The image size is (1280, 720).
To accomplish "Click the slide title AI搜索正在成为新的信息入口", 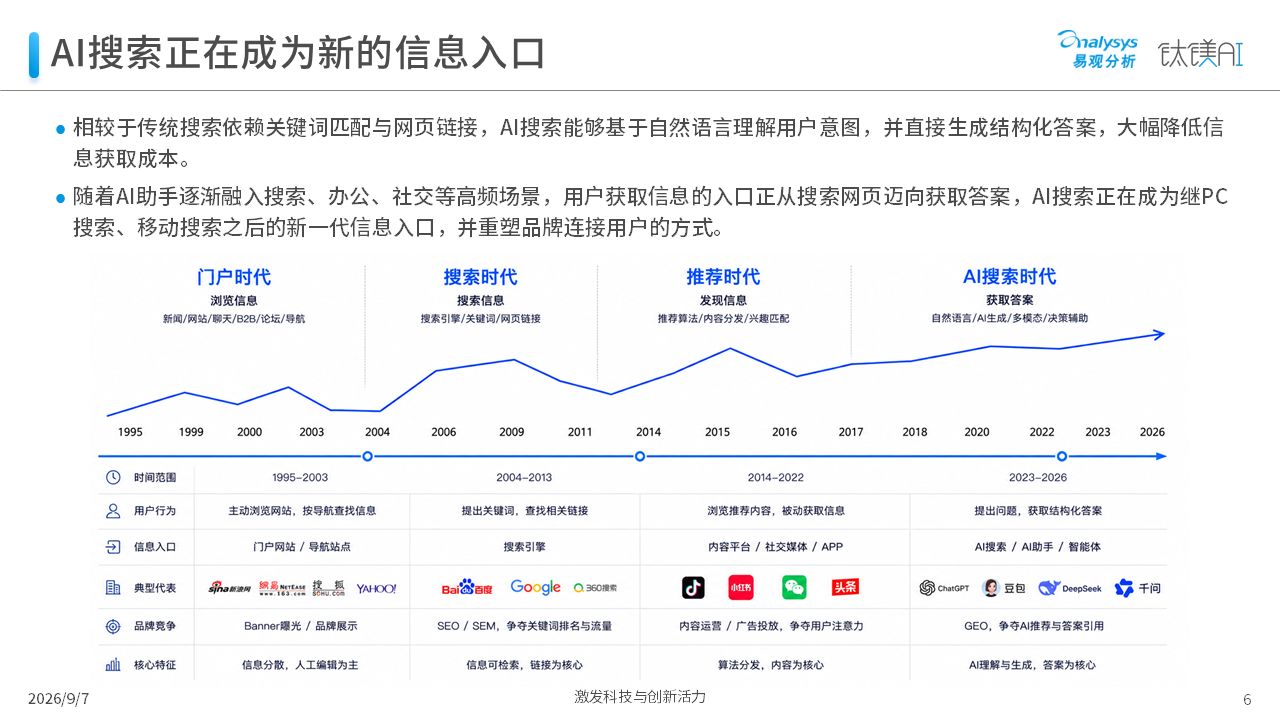I will (297, 54).
